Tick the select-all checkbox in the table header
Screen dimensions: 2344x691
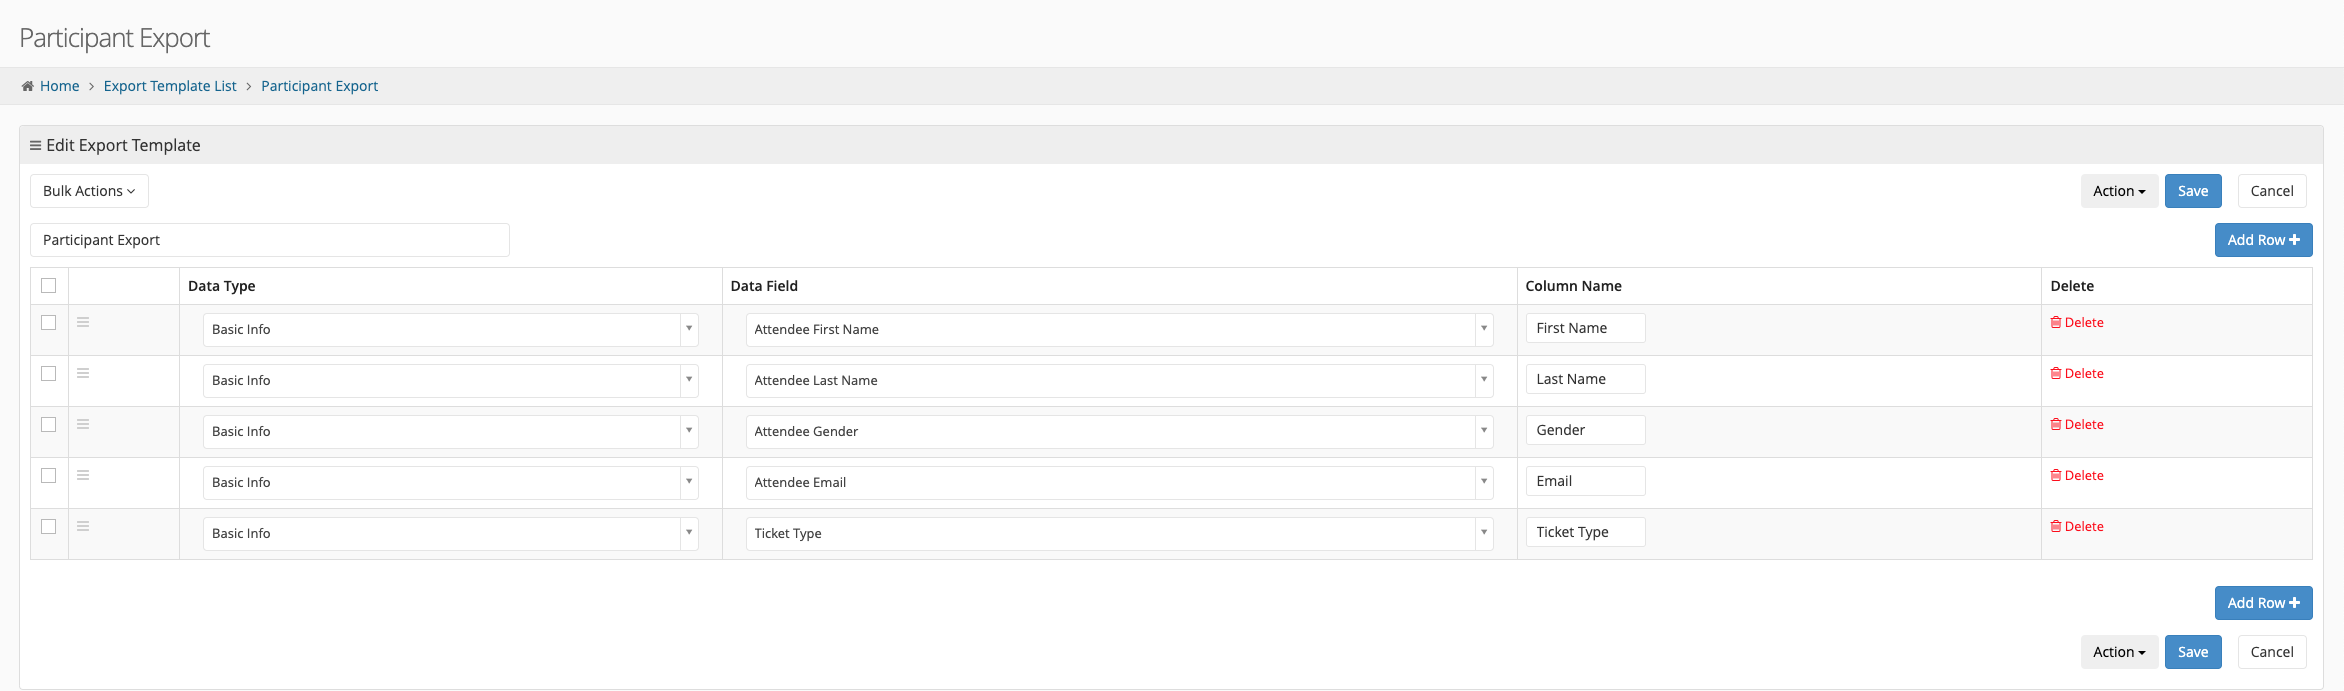pos(48,285)
